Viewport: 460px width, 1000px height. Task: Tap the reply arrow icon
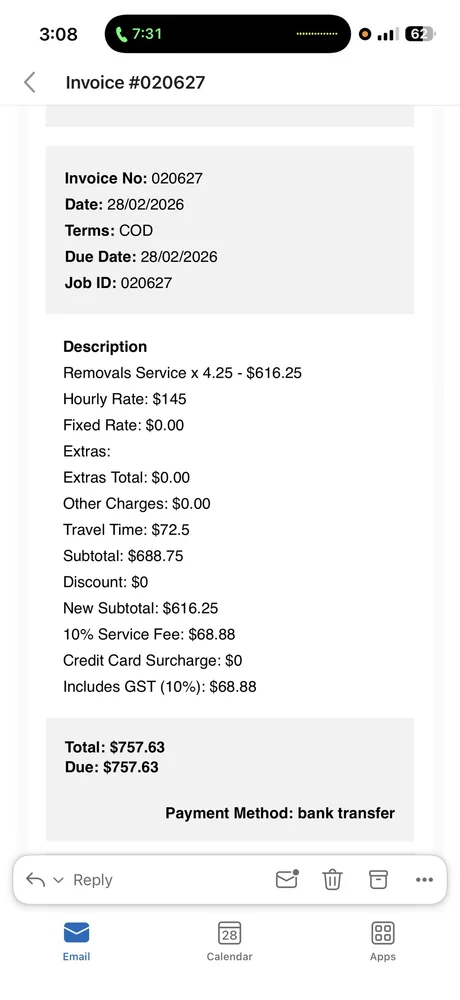35,879
